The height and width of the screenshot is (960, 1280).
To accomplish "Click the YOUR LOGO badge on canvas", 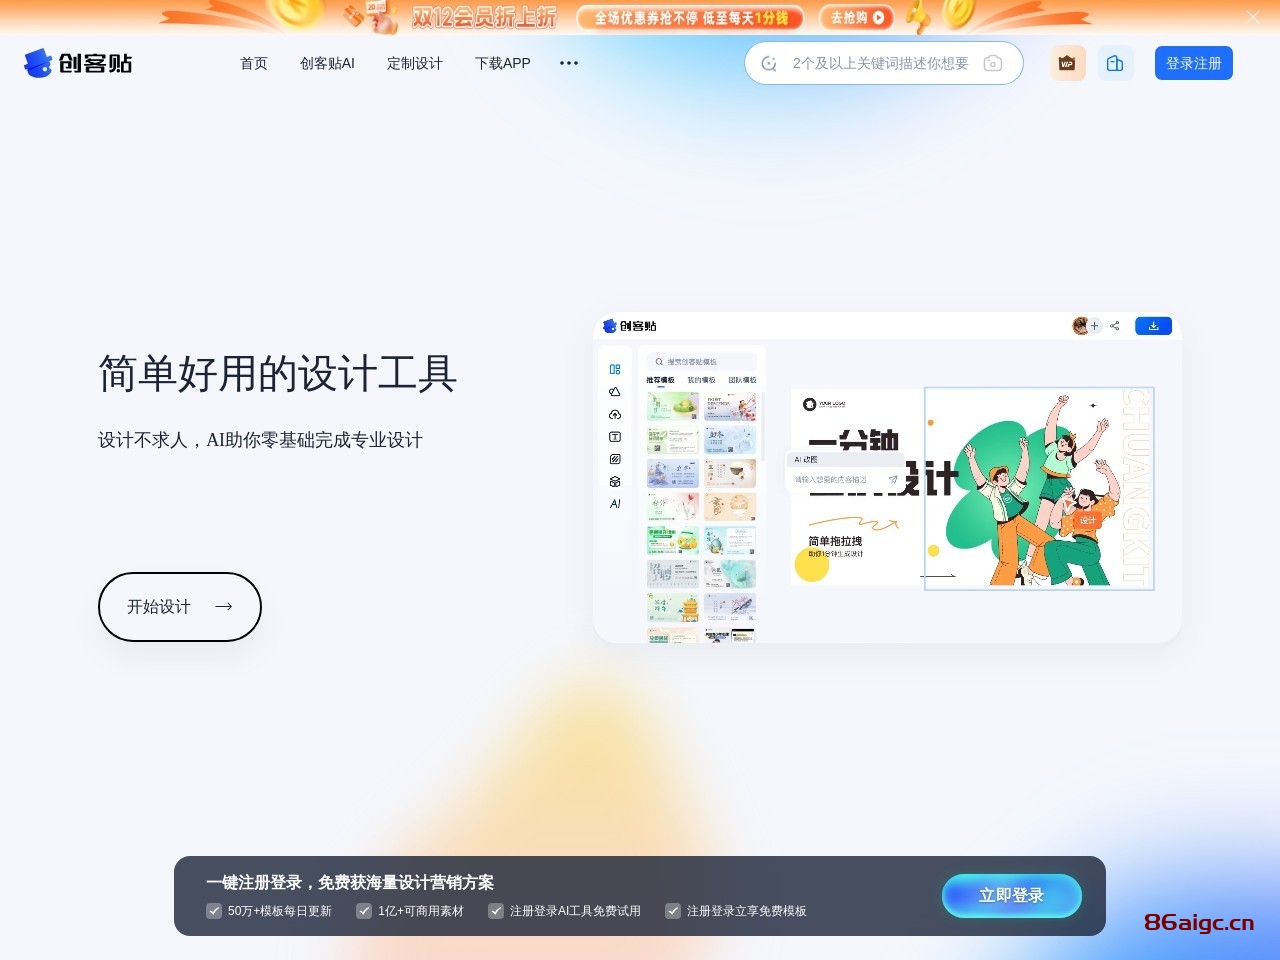I will (824, 404).
